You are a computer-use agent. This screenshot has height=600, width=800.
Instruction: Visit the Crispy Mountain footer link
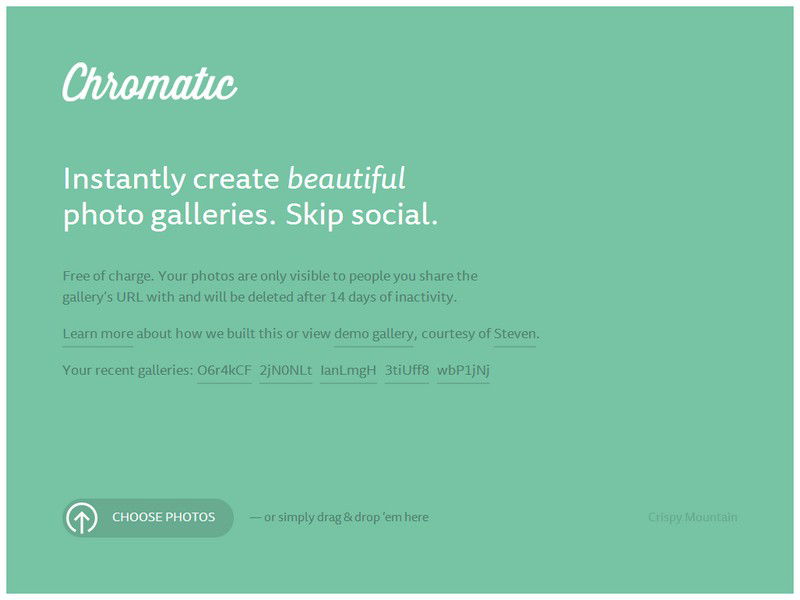pos(692,517)
